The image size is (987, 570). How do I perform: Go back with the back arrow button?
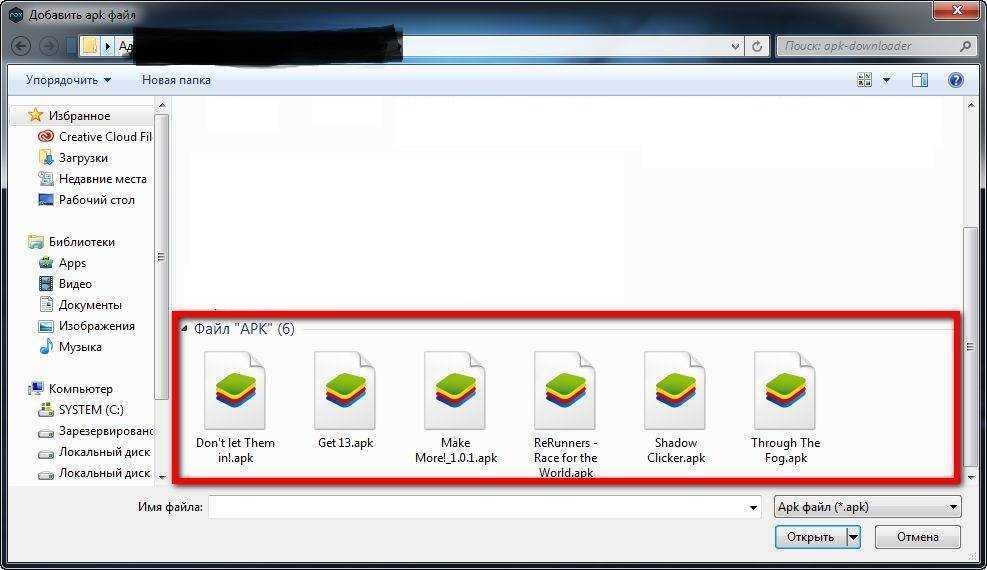(x=21, y=46)
